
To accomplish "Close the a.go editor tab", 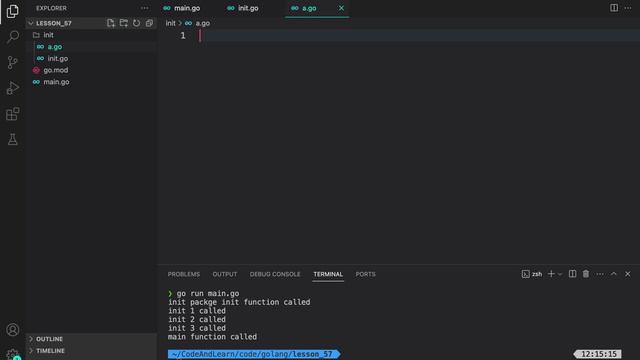I will point(341,8).
